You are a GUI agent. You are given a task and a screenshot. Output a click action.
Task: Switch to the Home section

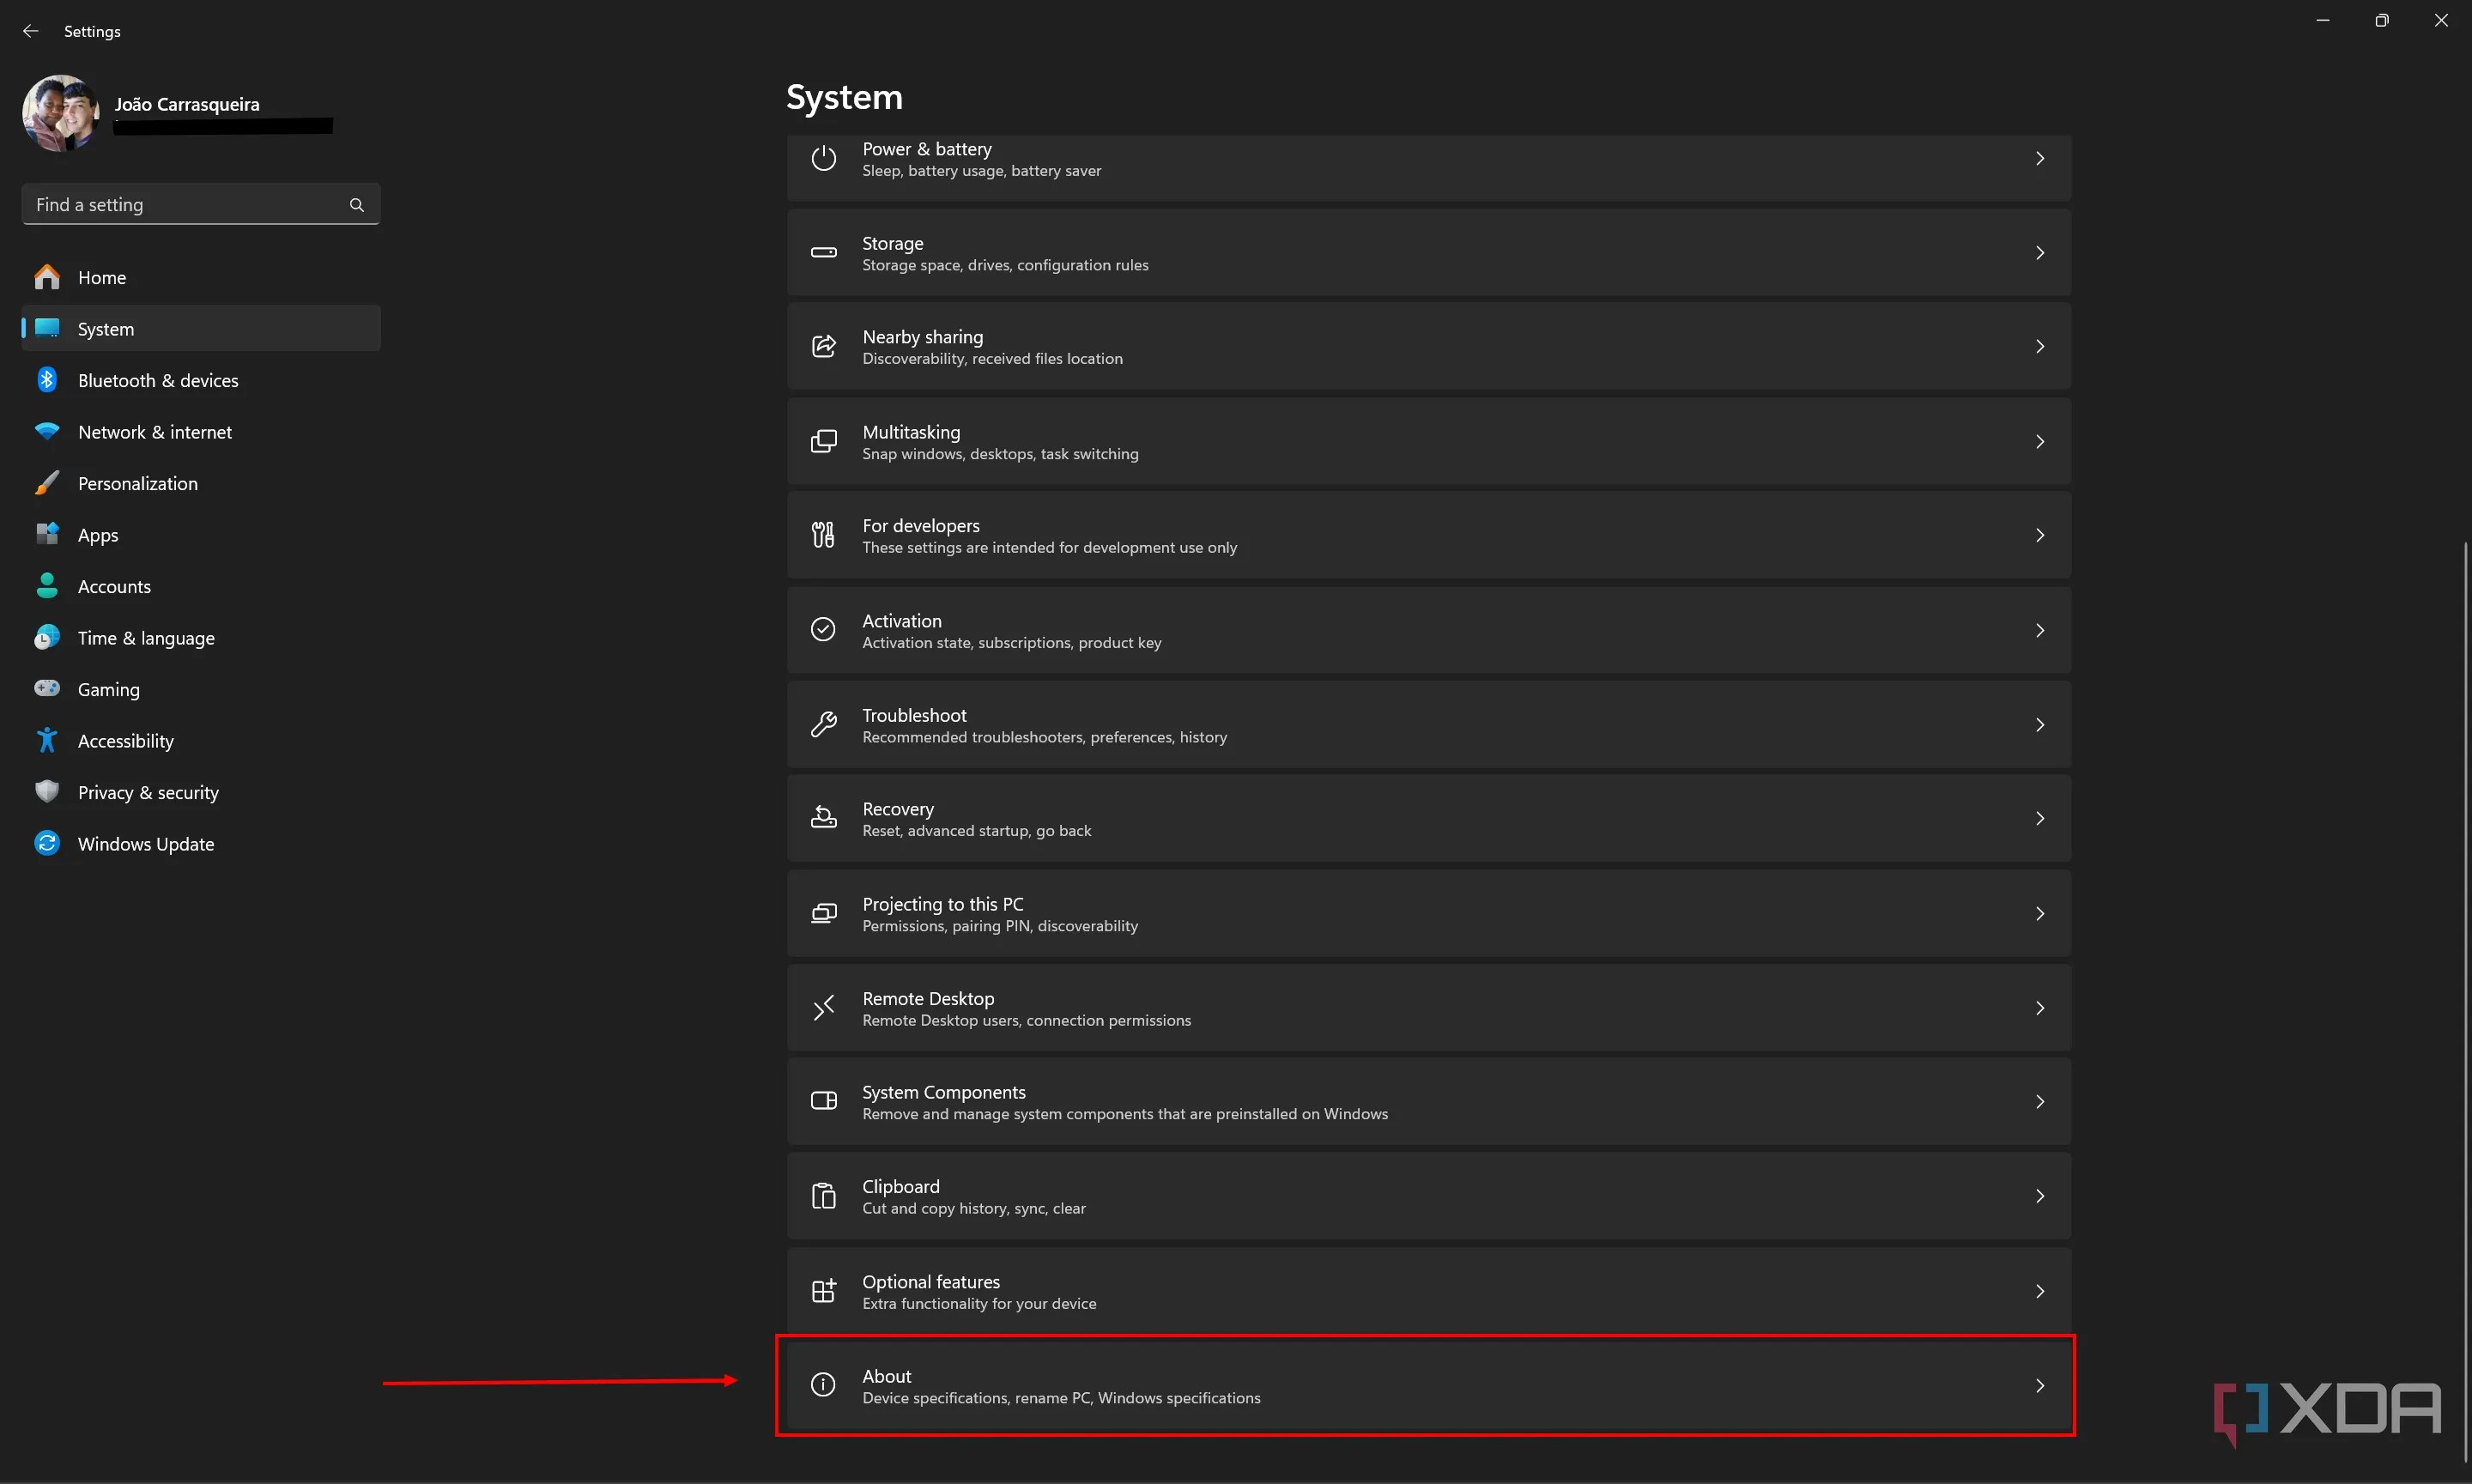(101, 277)
